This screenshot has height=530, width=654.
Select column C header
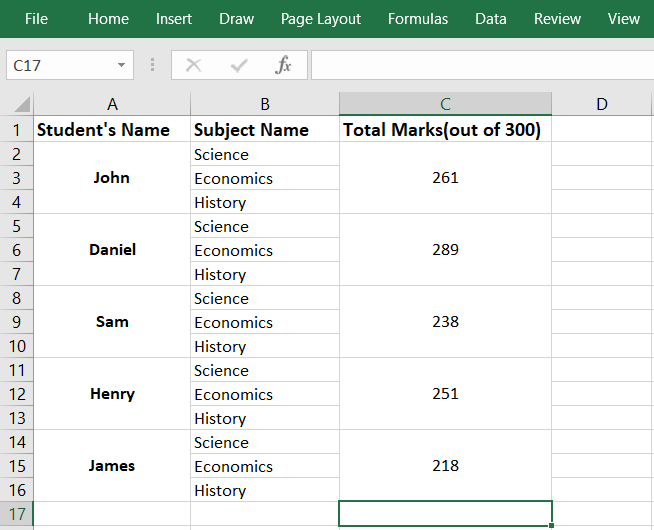[445, 104]
